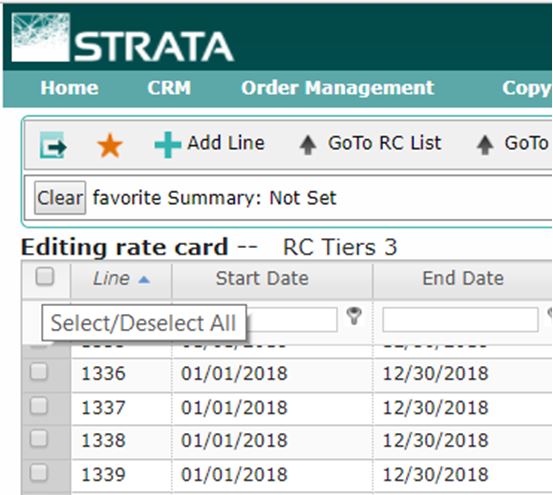Click Start Date 01/01/2018 in row 1337

(234, 408)
